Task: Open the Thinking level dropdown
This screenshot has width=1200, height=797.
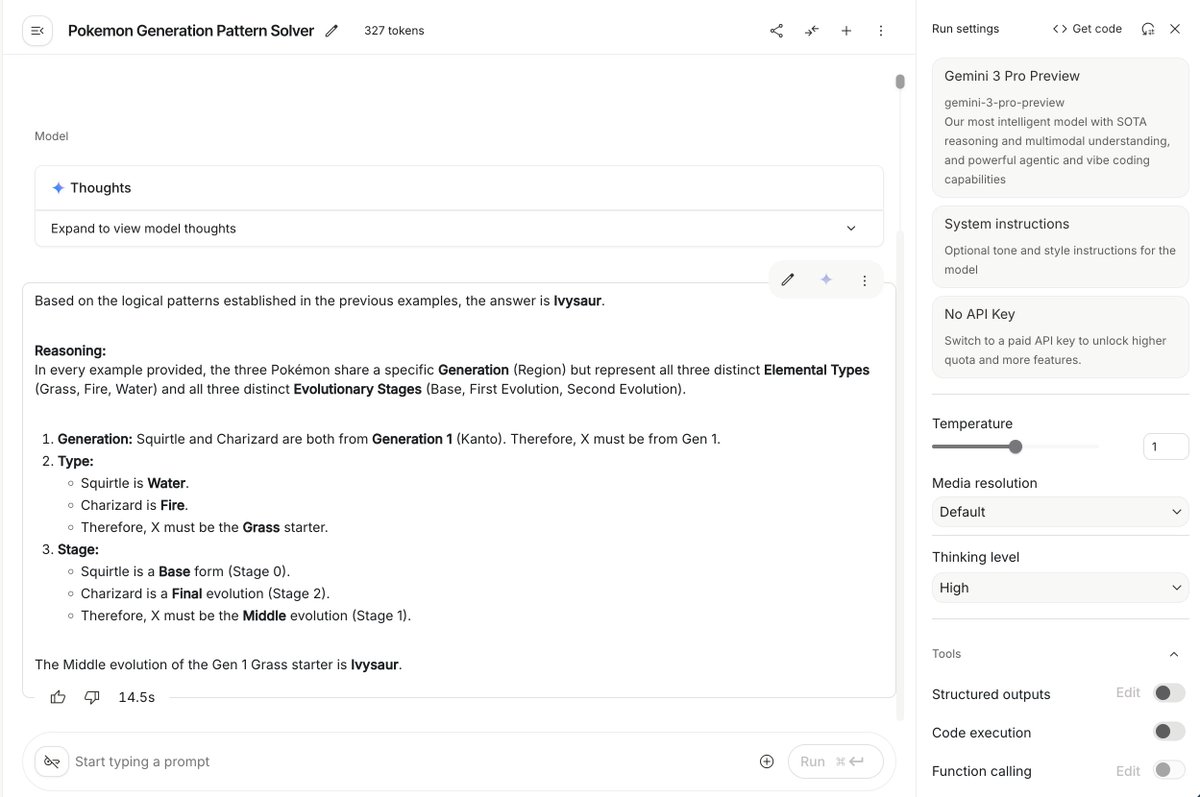Action: pos(1060,587)
